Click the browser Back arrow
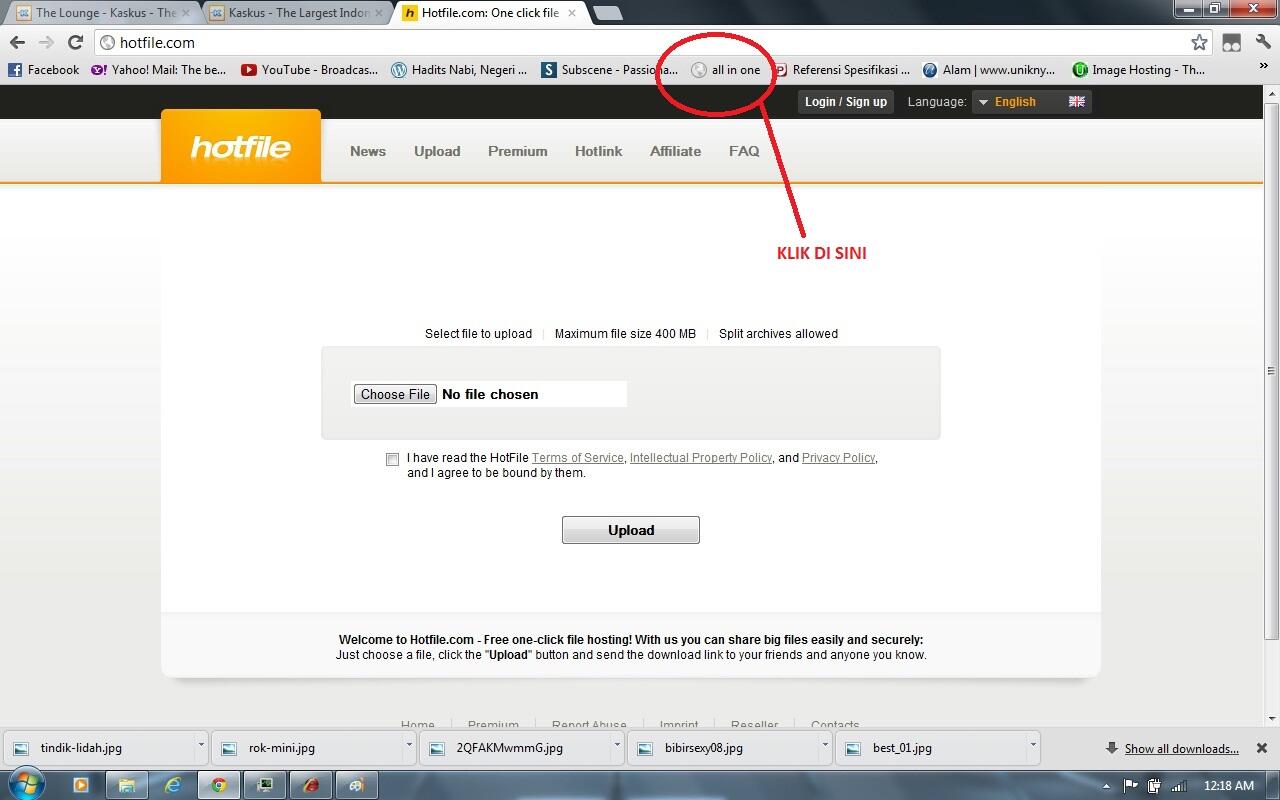The image size is (1280, 800). click(17, 42)
